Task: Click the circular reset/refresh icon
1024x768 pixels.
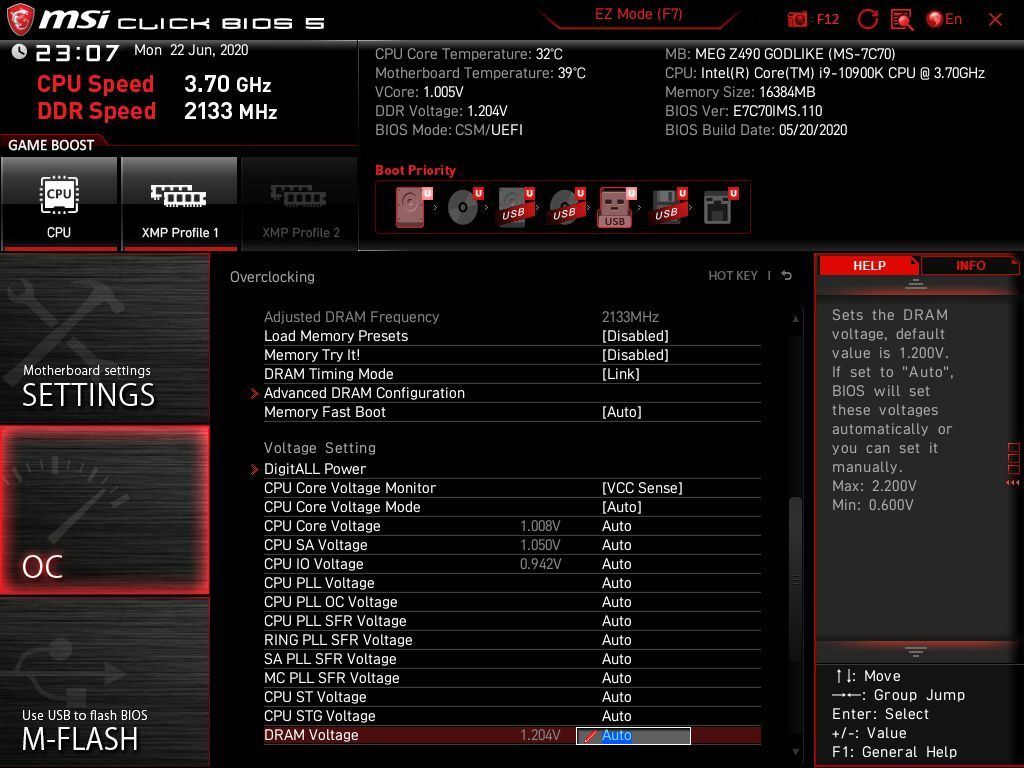Action: click(x=868, y=19)
